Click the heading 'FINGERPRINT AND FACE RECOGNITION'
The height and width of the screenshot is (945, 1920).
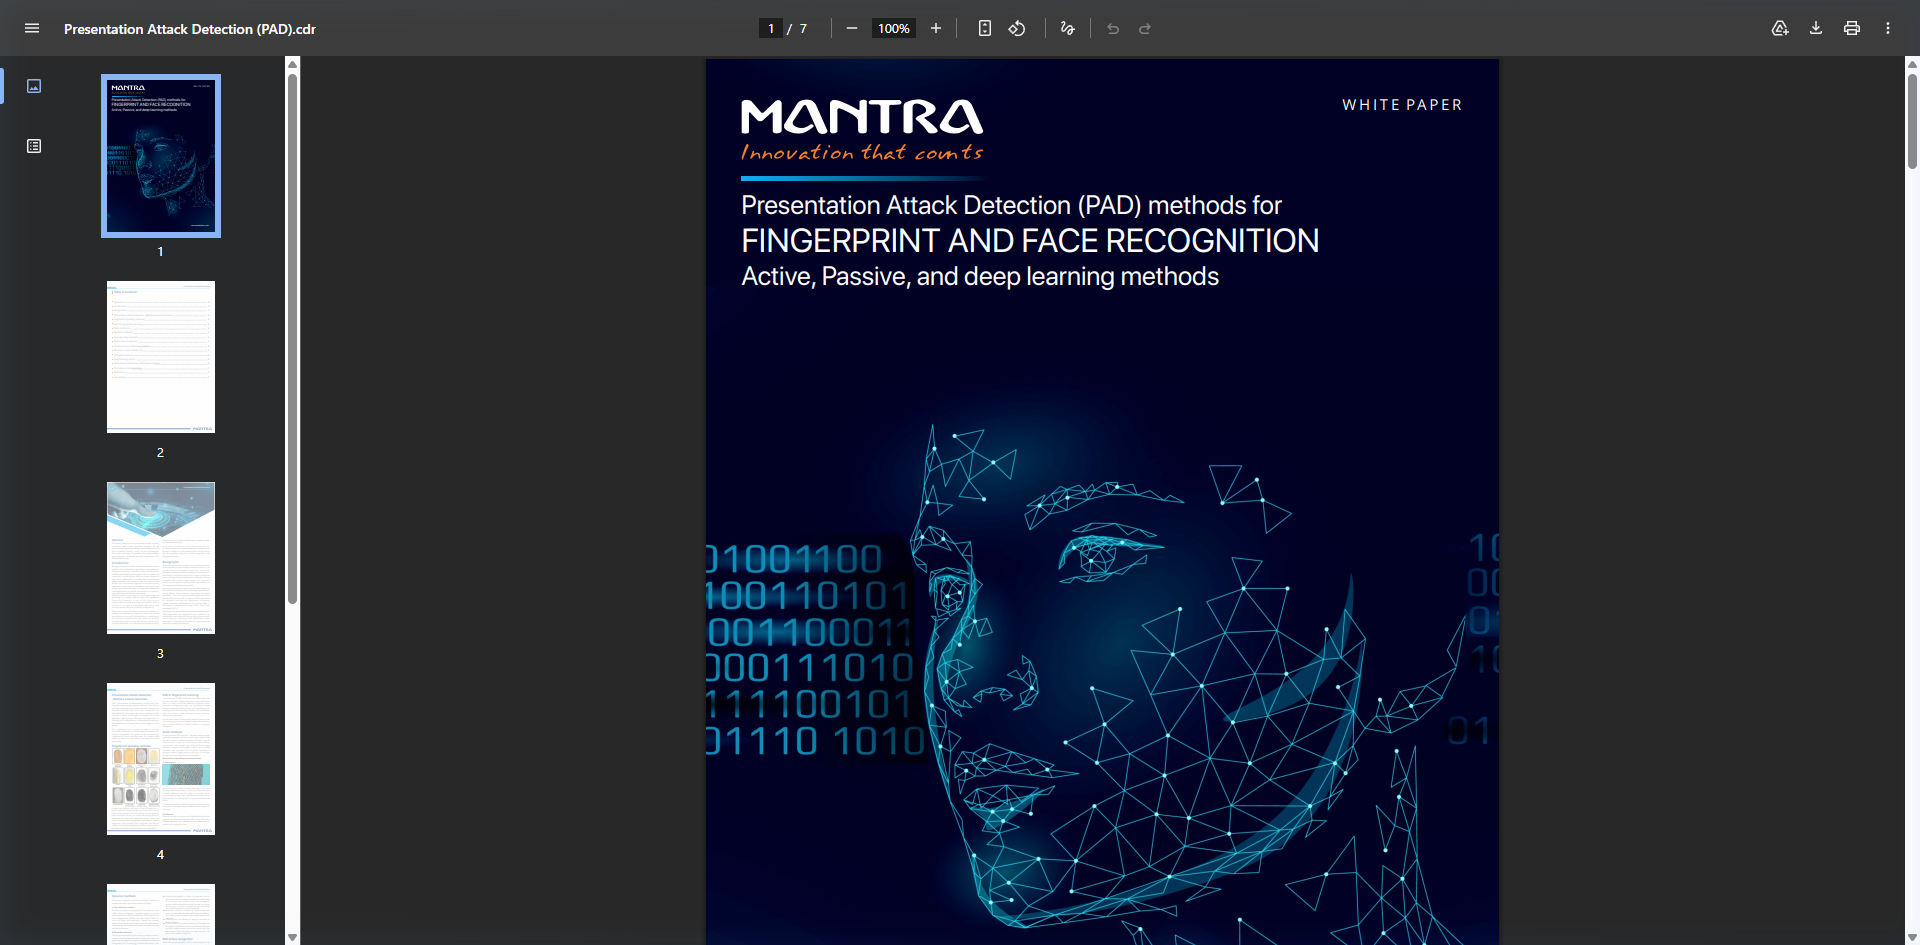tap(1030, 241)
